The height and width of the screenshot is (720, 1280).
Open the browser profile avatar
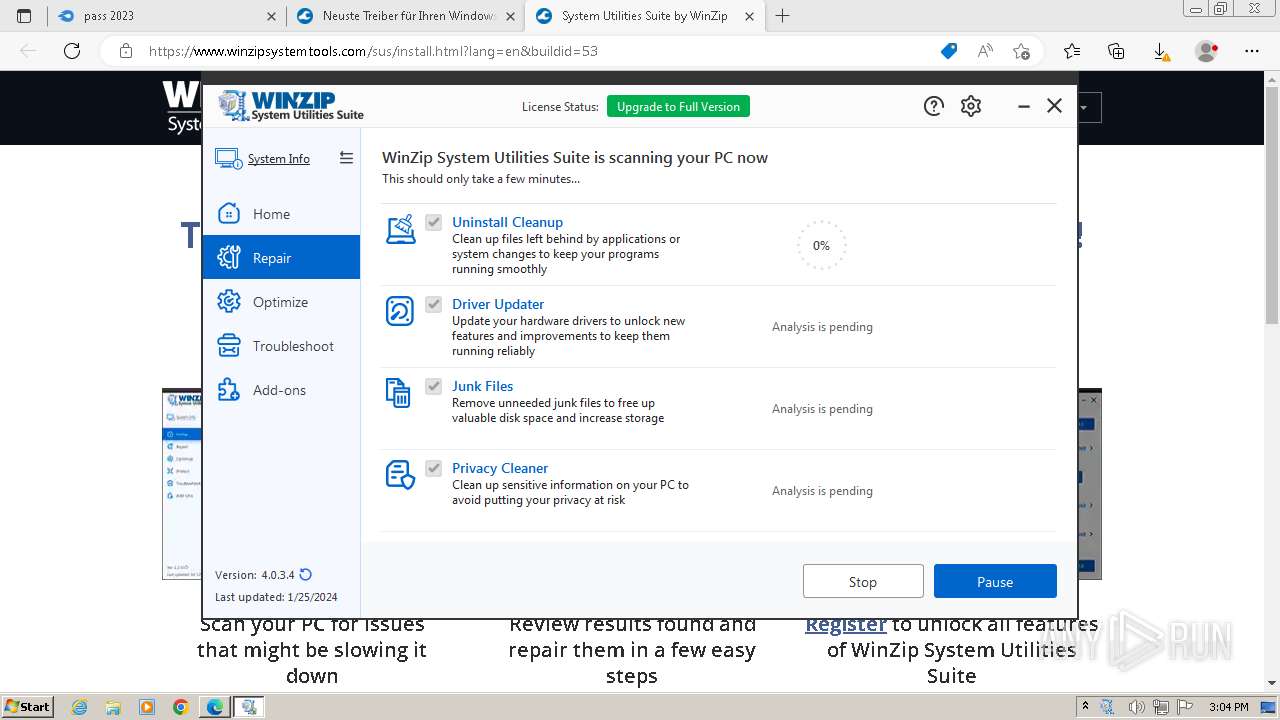[1207, 51]
